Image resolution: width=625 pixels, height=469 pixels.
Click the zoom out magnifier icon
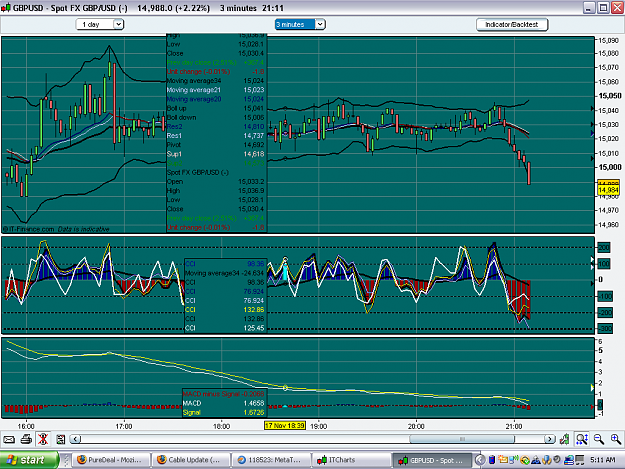[599, 439]
